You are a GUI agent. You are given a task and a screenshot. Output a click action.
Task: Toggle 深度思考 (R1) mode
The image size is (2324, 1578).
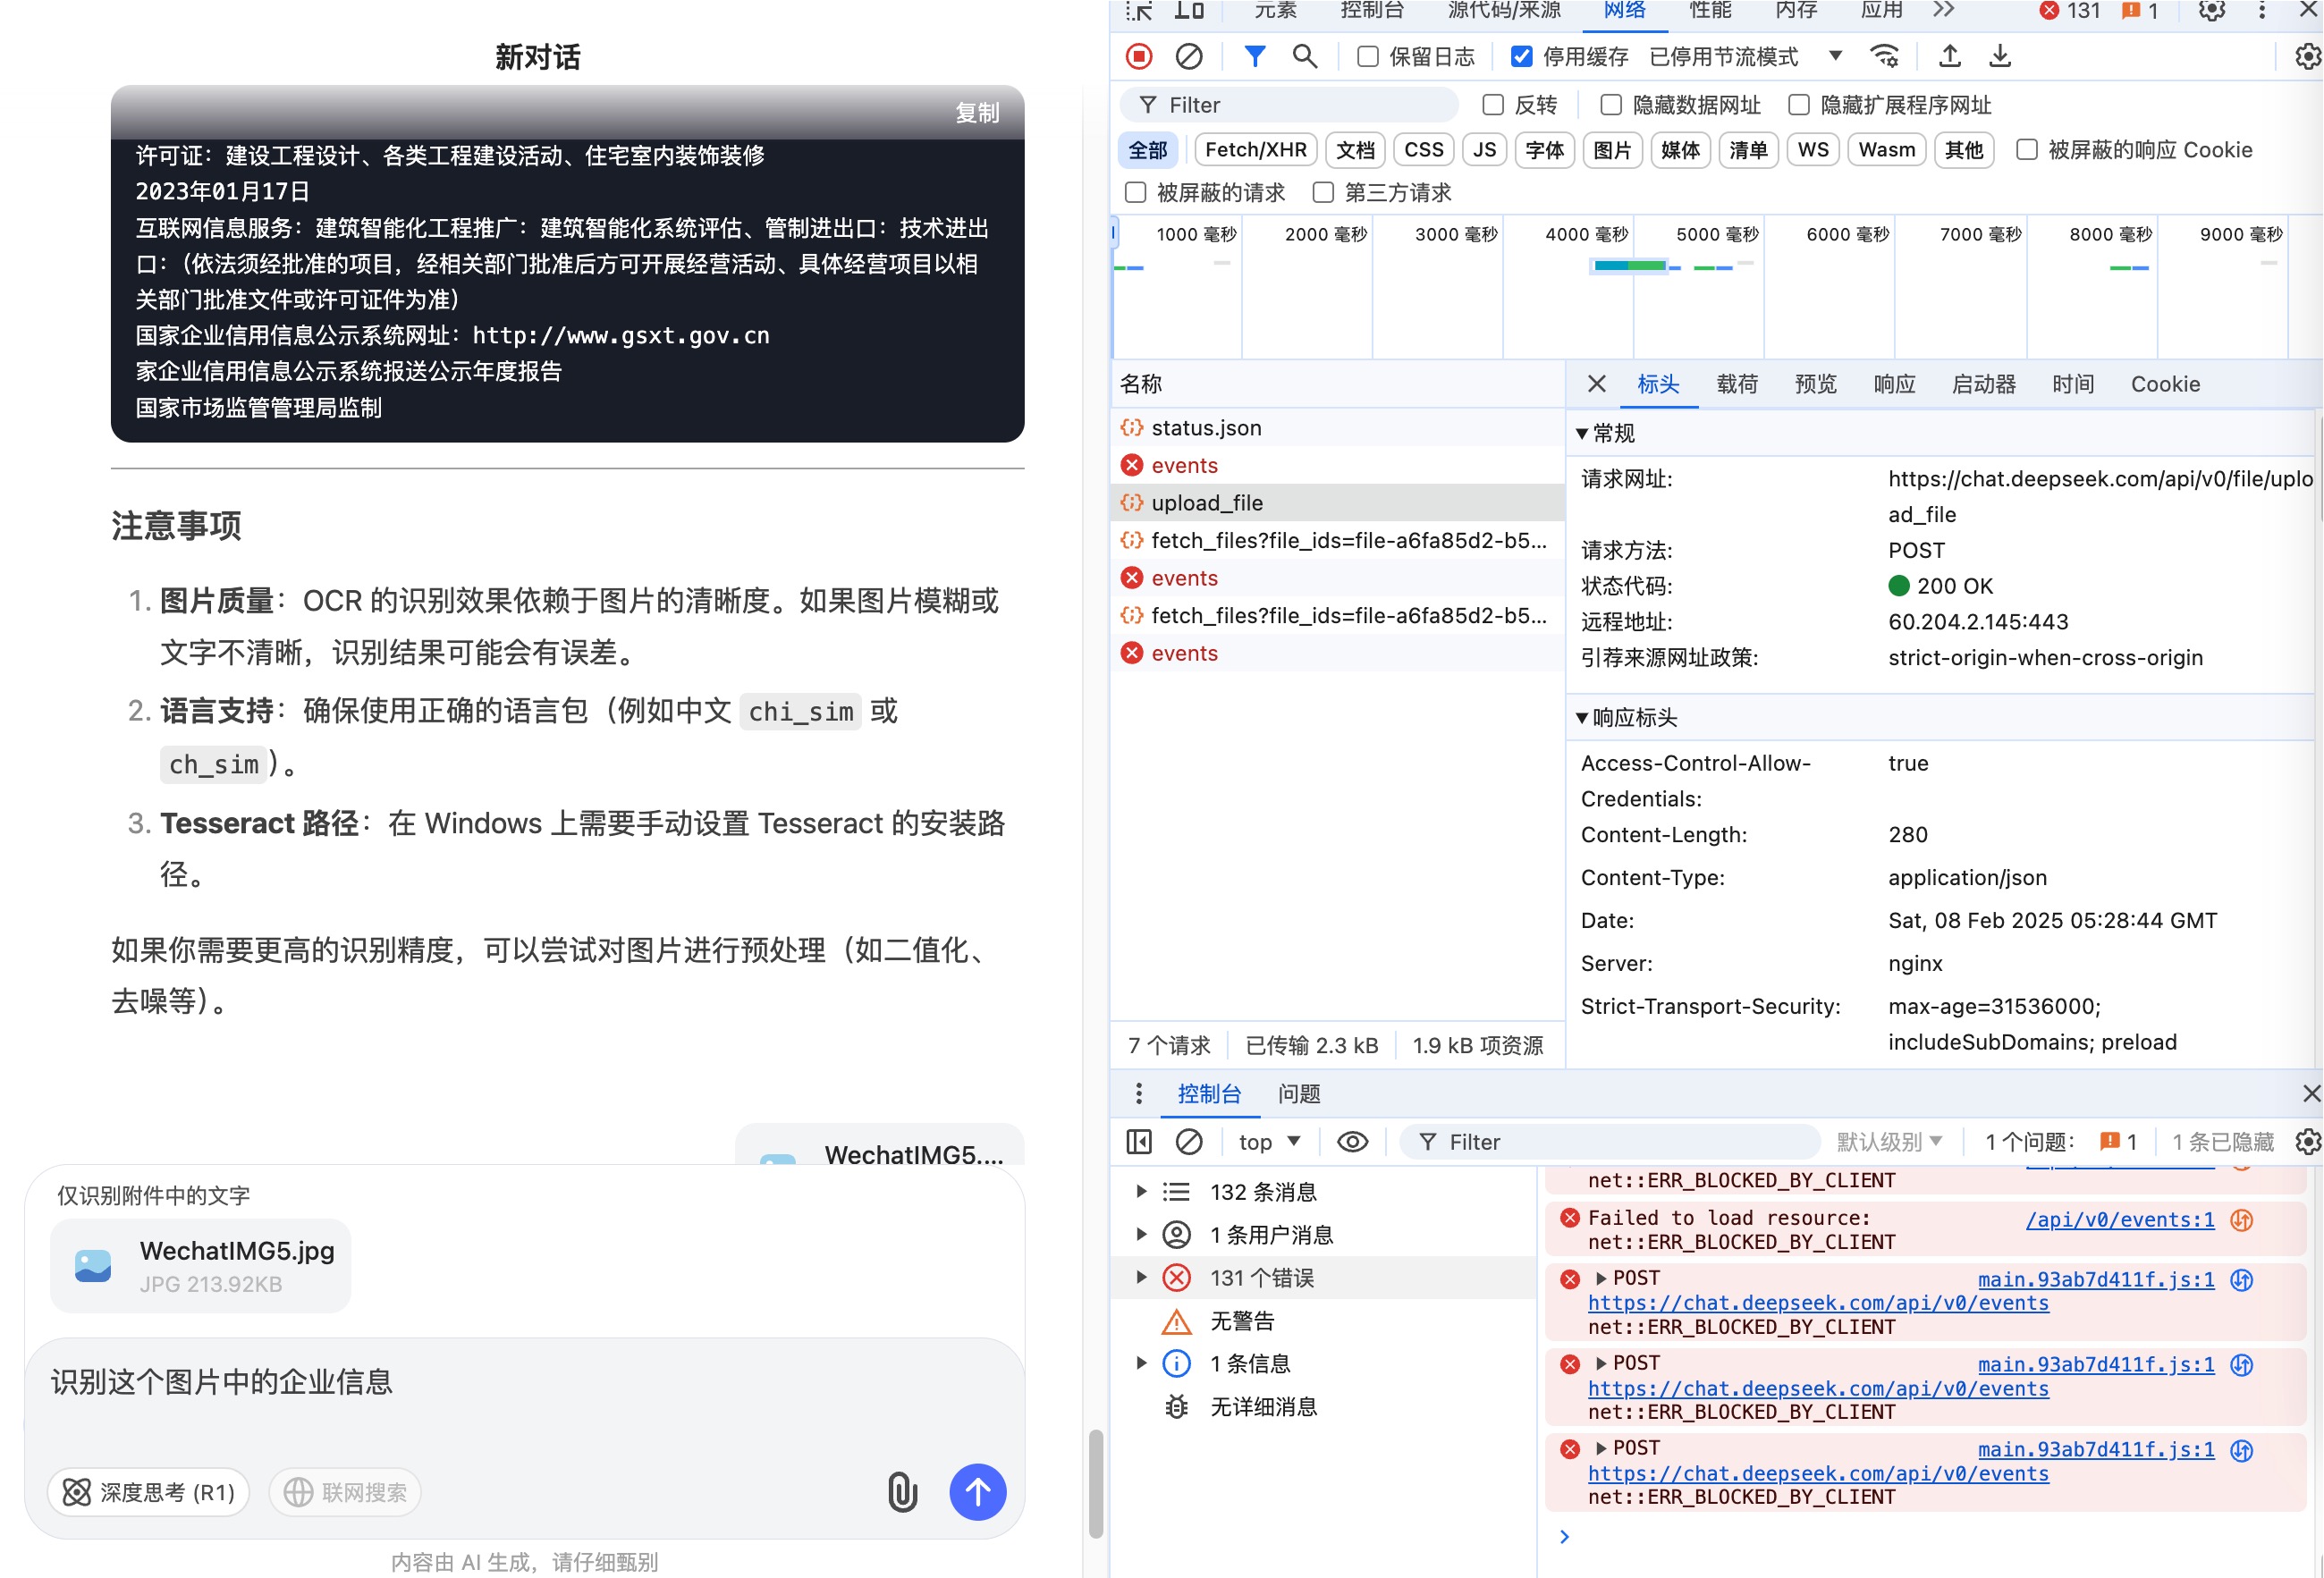coord(148,1492)
